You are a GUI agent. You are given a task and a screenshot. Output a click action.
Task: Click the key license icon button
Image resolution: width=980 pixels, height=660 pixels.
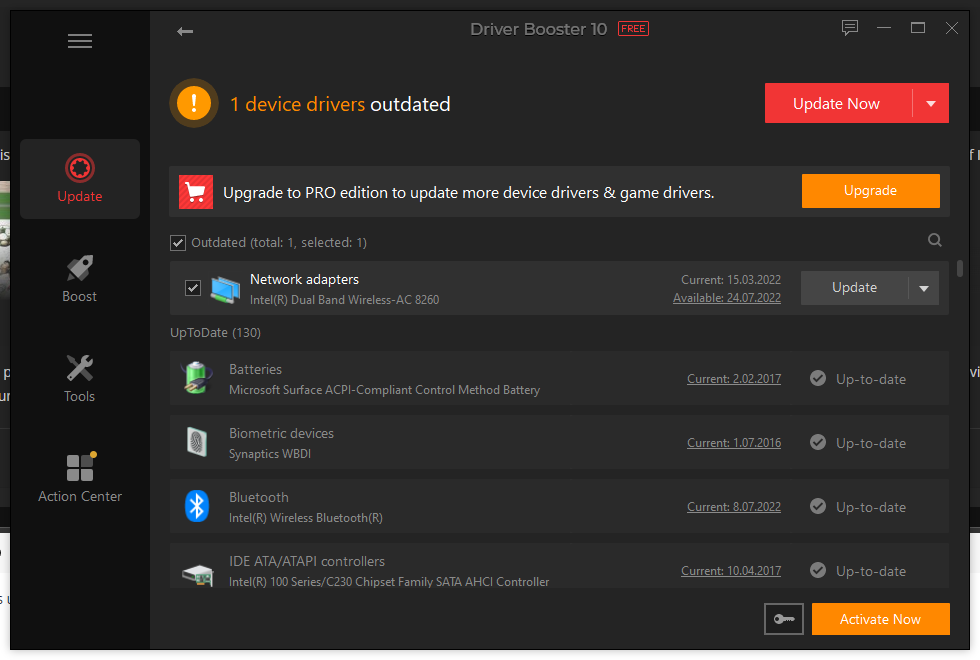pos(784,619)
